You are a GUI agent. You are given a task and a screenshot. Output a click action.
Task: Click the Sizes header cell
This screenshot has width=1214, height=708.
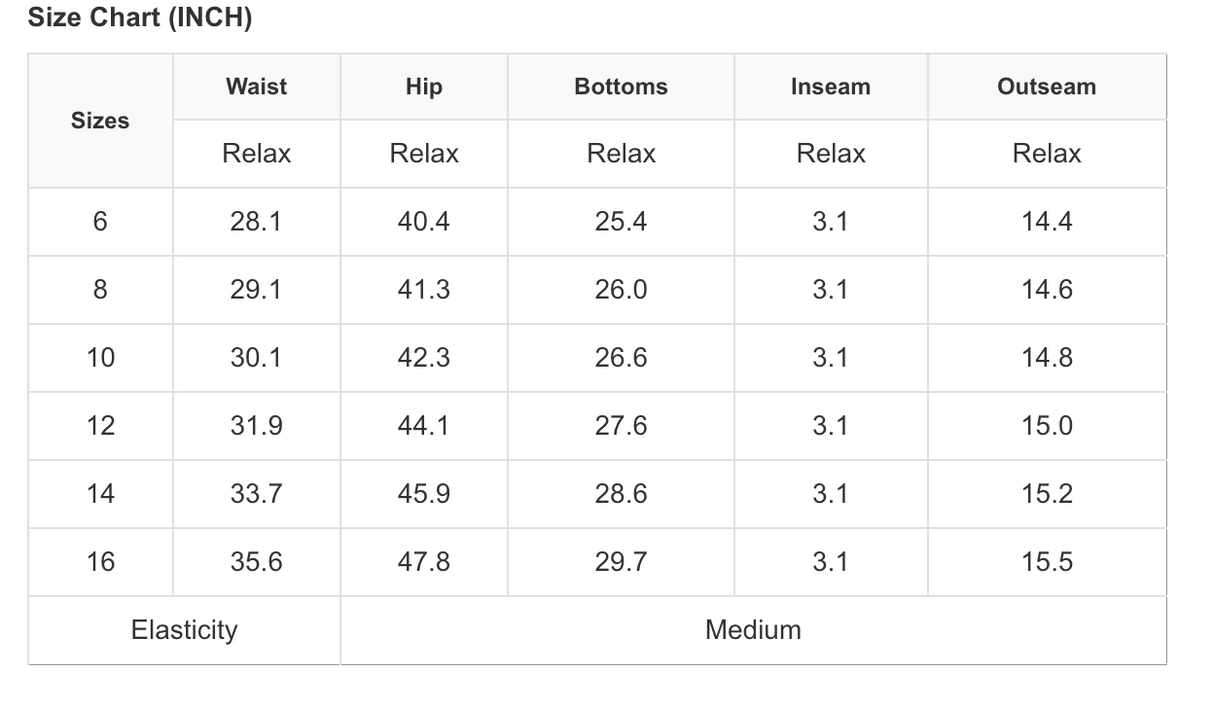click(100, 121)
